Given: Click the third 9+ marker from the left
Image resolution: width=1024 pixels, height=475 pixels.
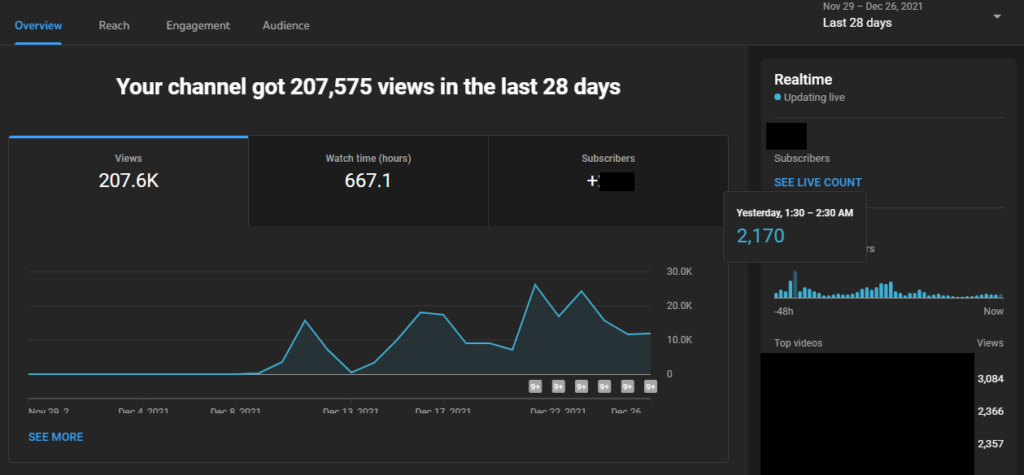Looking at the screenshot, I should [x=582, y=386].
